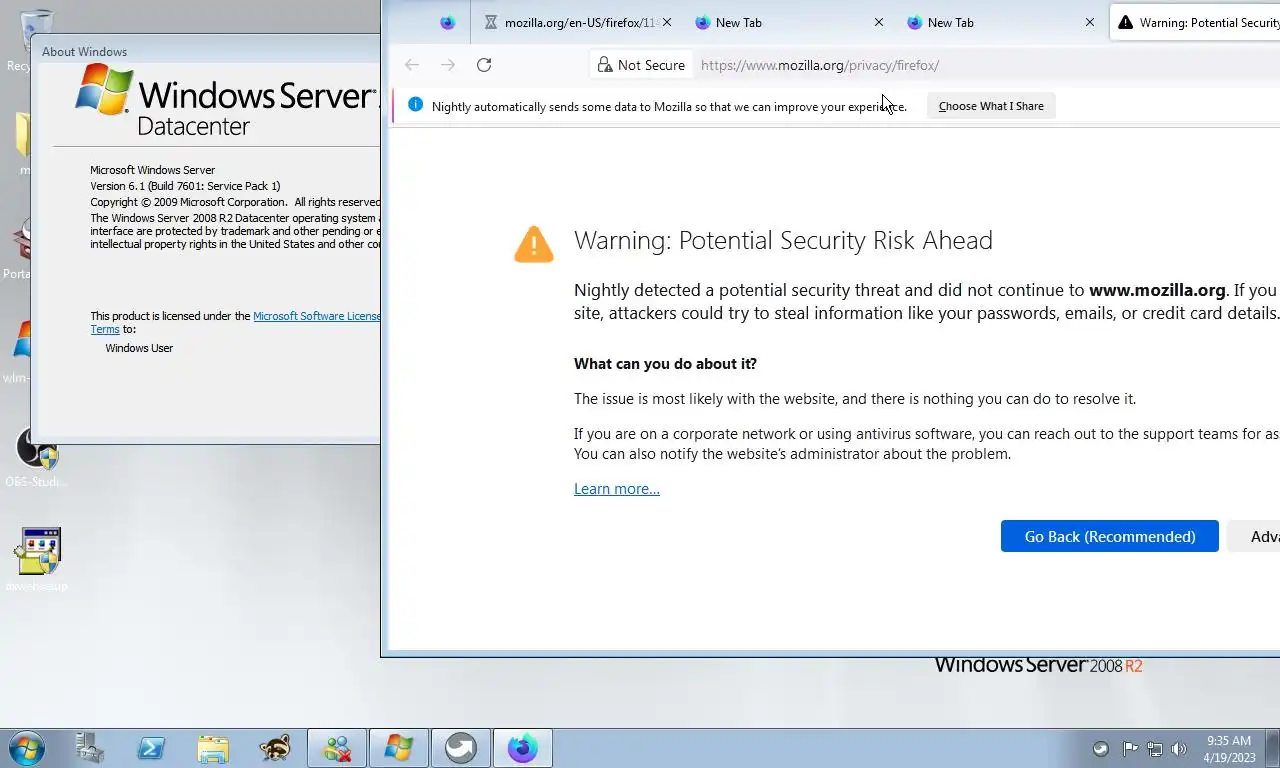The height and width of the screenshot is (768, 1280).
Task: Click the browser Forward arrow
Action: [448, 65]
